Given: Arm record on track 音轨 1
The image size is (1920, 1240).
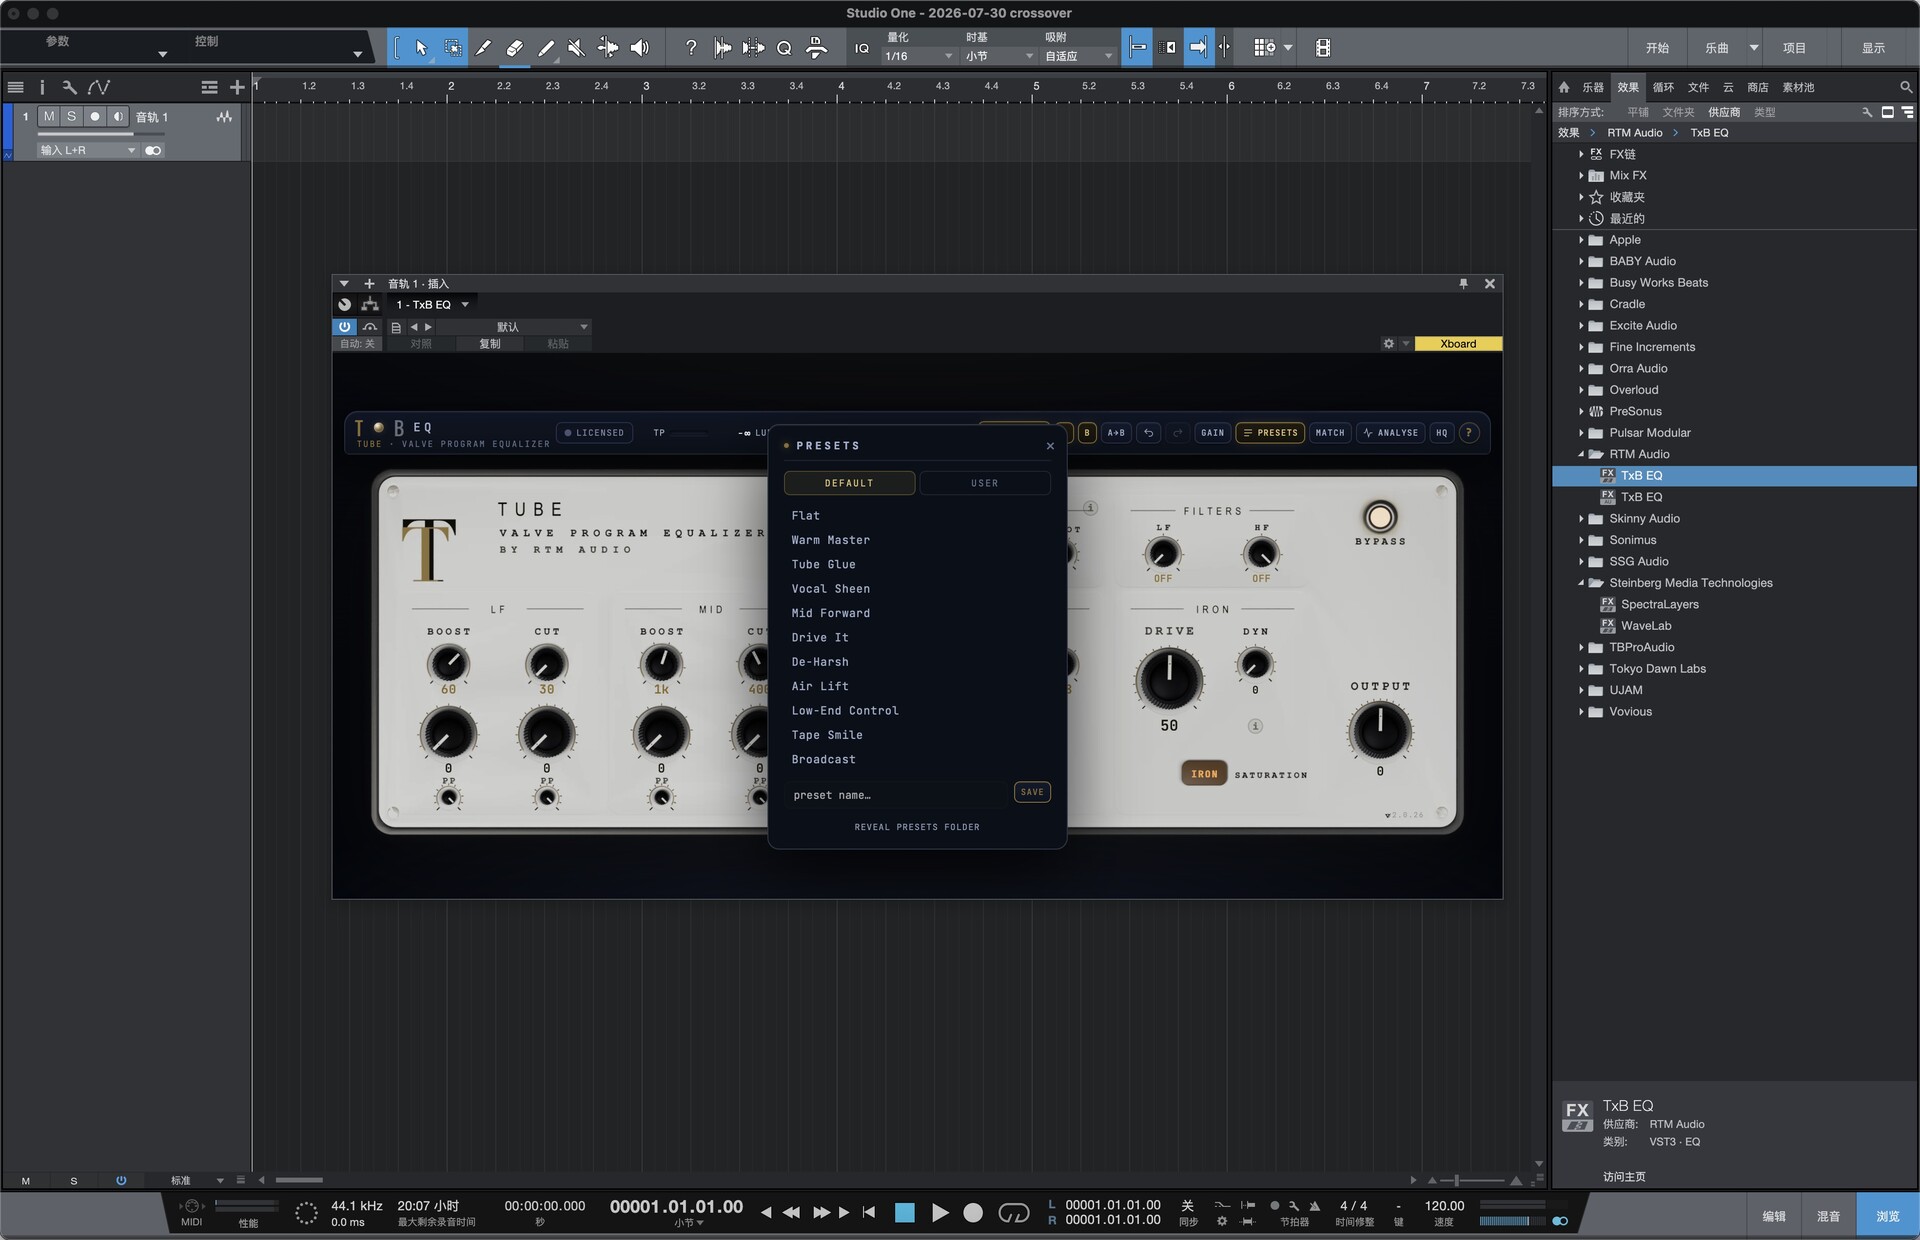Looking at the screenshot, I should [95, 117].
